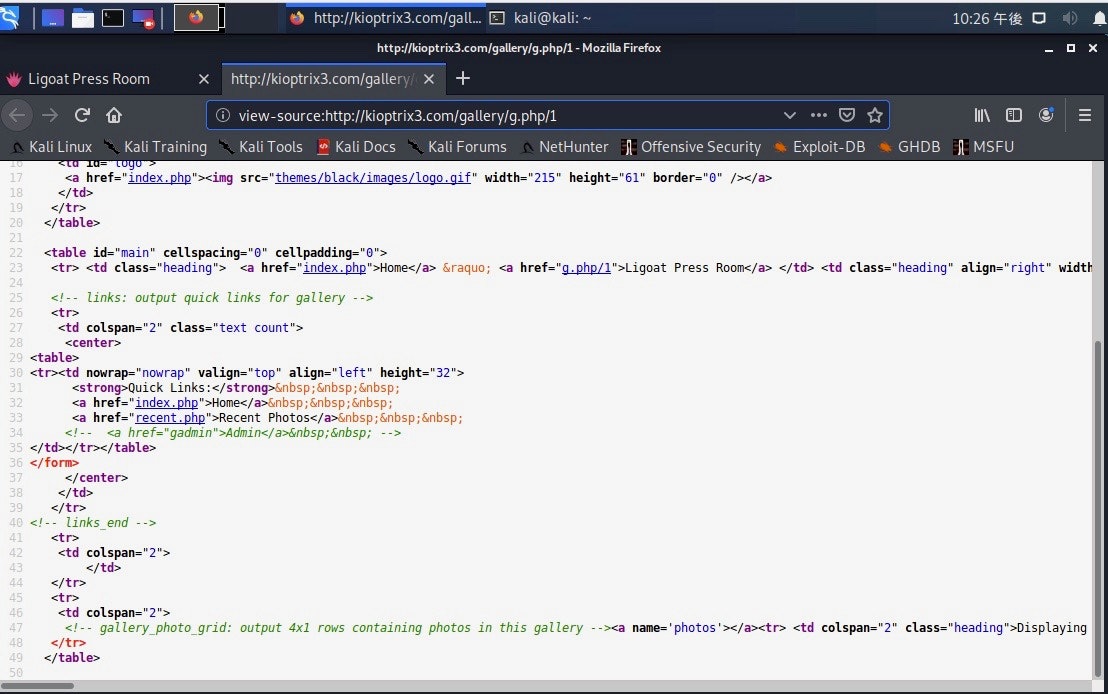Reload the current page
Viewport: 1108px width, 694px height.
(82, 115)
